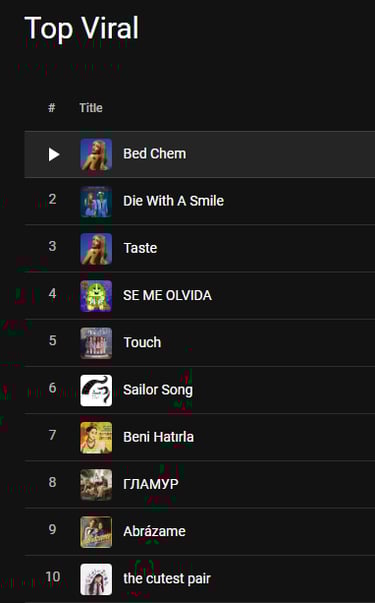Open the Sailor Song track title
Image resolution: width=375 pixels, height=603 pixels.
pos(158,390)
